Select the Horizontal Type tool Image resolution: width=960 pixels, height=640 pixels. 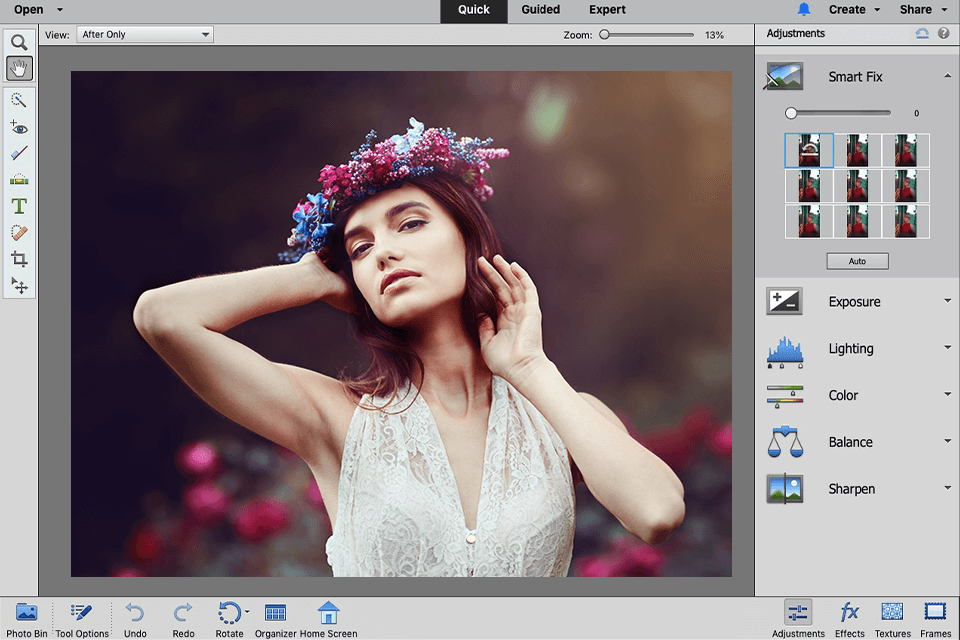pyautogui.click(x=19, y=206)
